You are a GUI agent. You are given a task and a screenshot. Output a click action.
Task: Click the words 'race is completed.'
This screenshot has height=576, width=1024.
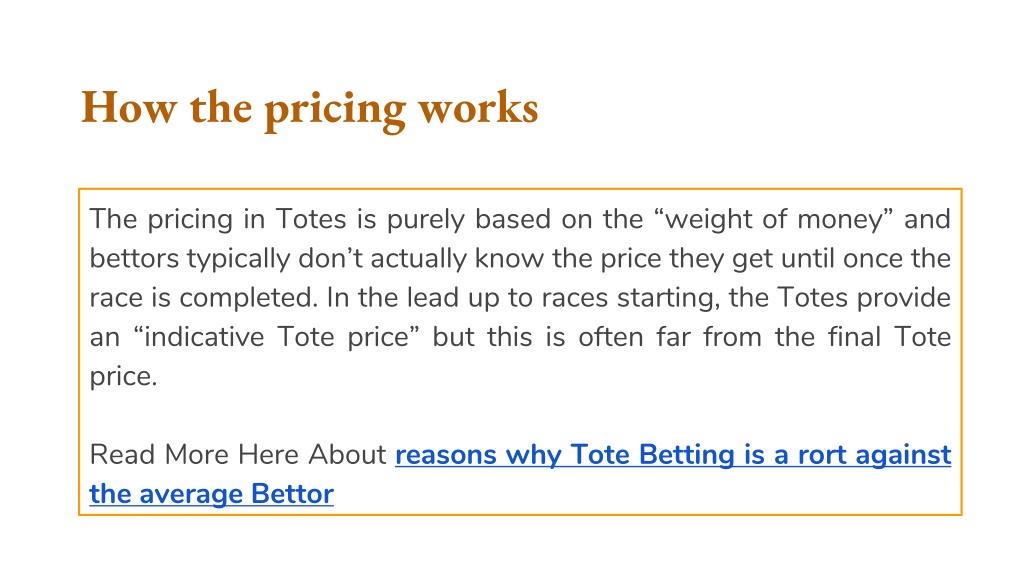tap(203, 298)
